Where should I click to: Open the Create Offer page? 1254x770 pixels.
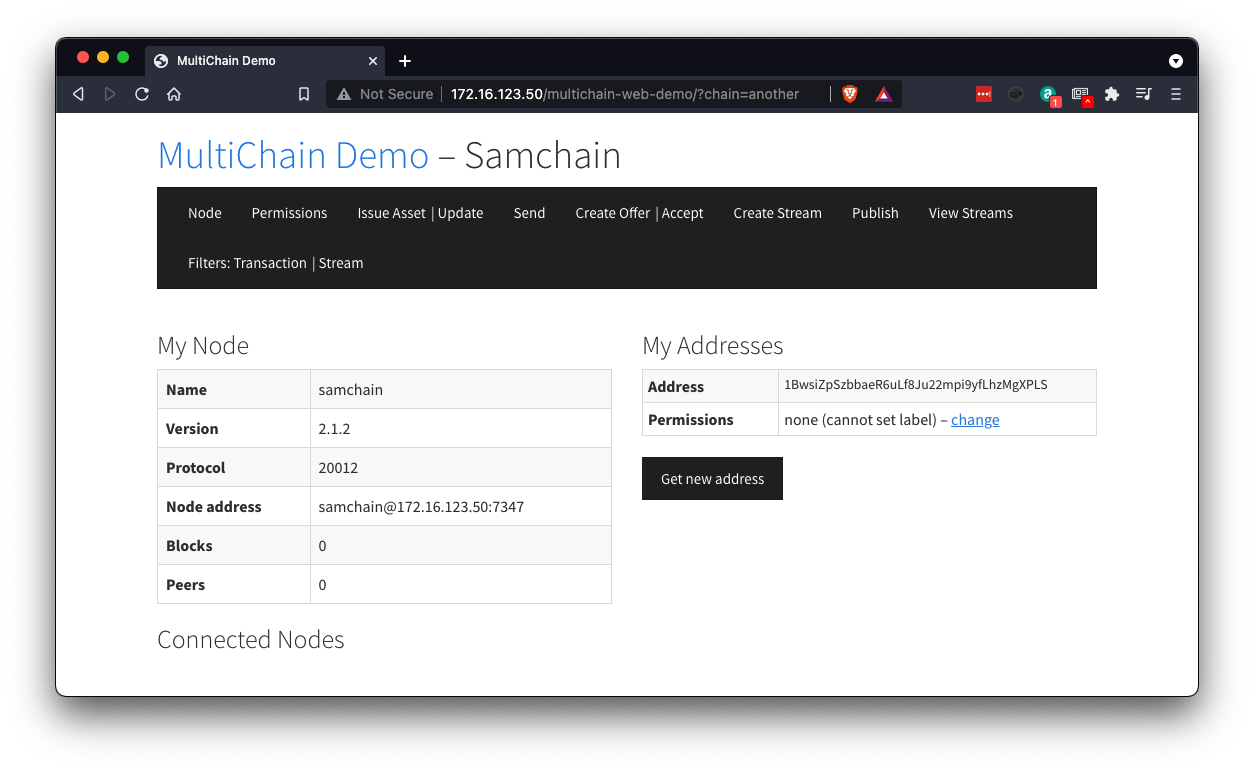pyautogui.click(x=613, y=213)
